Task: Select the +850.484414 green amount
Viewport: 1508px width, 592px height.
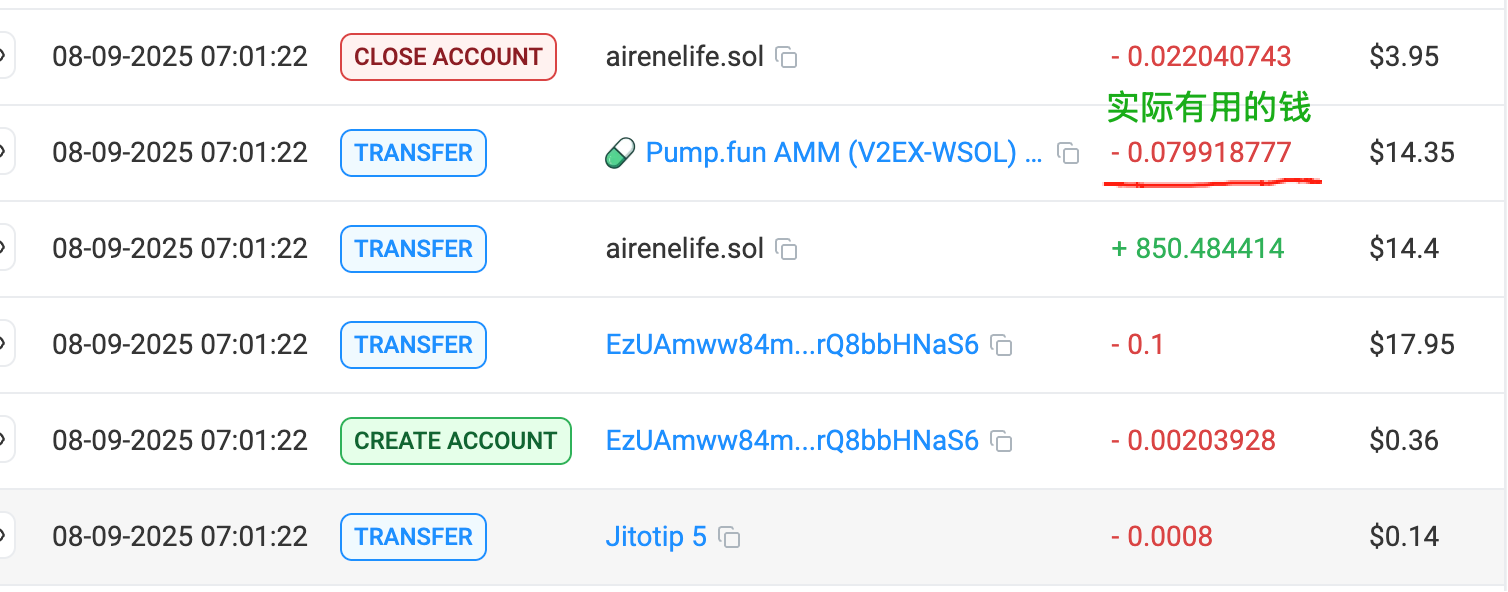Action: pyautogui.click(x=1197, y=249)
